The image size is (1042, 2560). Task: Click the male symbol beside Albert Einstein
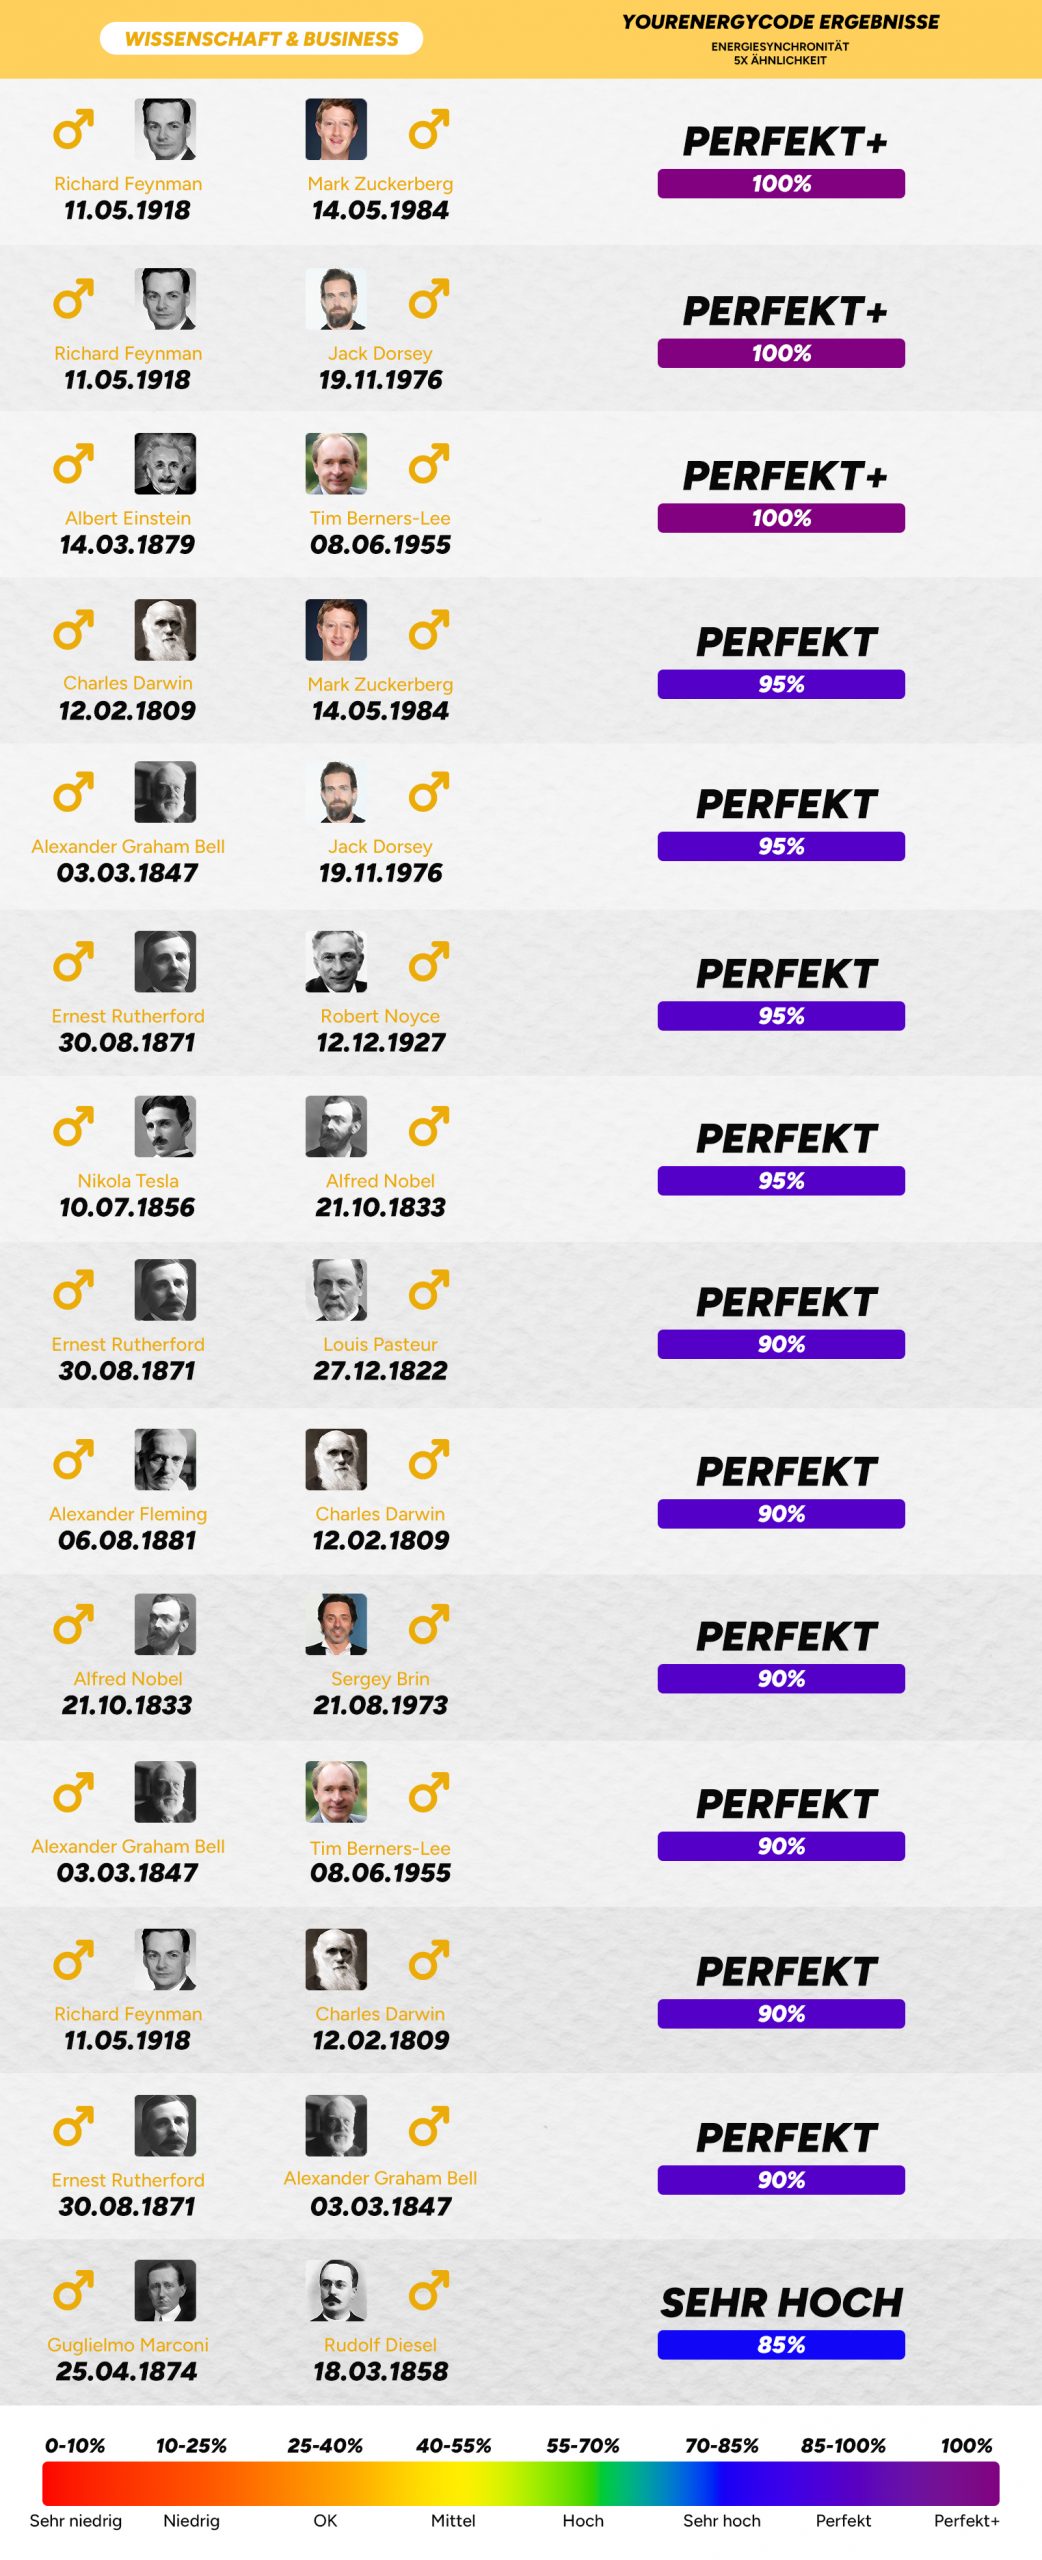pyautogui.click(x=73, y=463)
